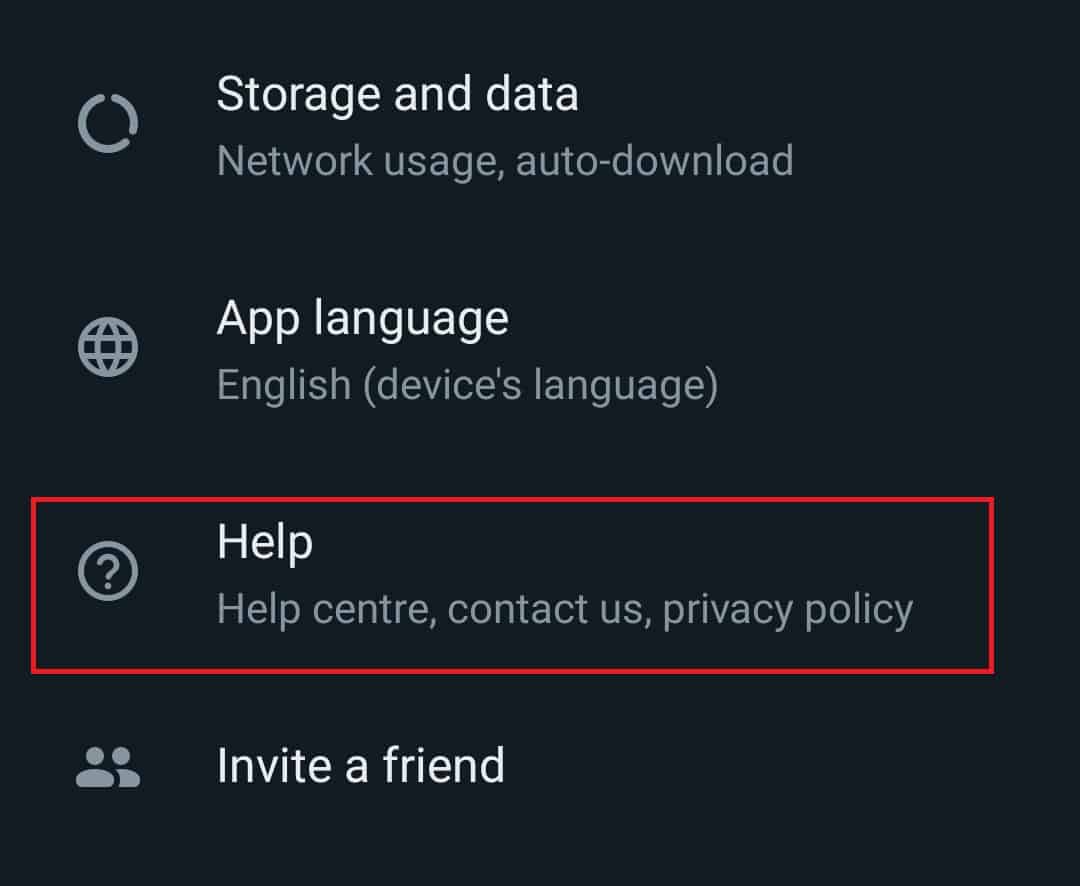The image size is (1080, 886).
Task: Open the Help title entry
Action: [265, 541]
